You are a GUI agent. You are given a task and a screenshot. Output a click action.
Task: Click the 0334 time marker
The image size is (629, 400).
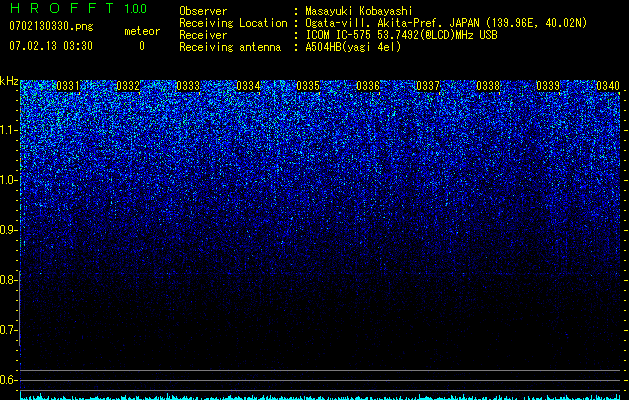(x=248, y=86)
